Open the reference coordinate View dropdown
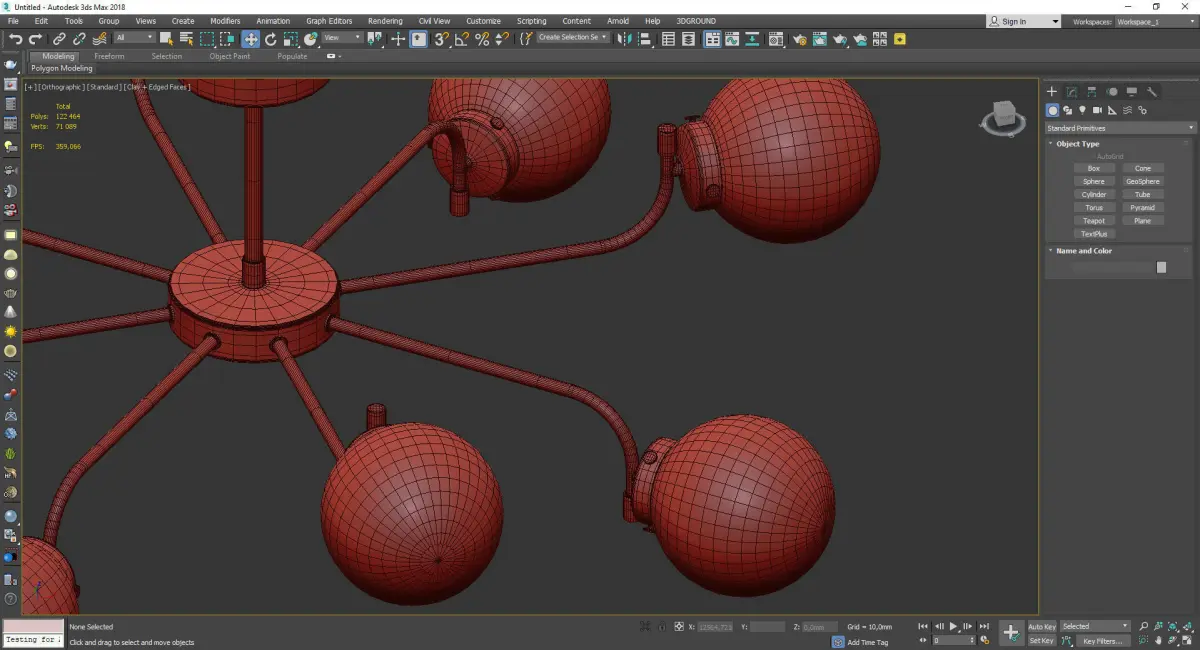The width and height of the screenshot is (1200, 650). click(340, 38)
